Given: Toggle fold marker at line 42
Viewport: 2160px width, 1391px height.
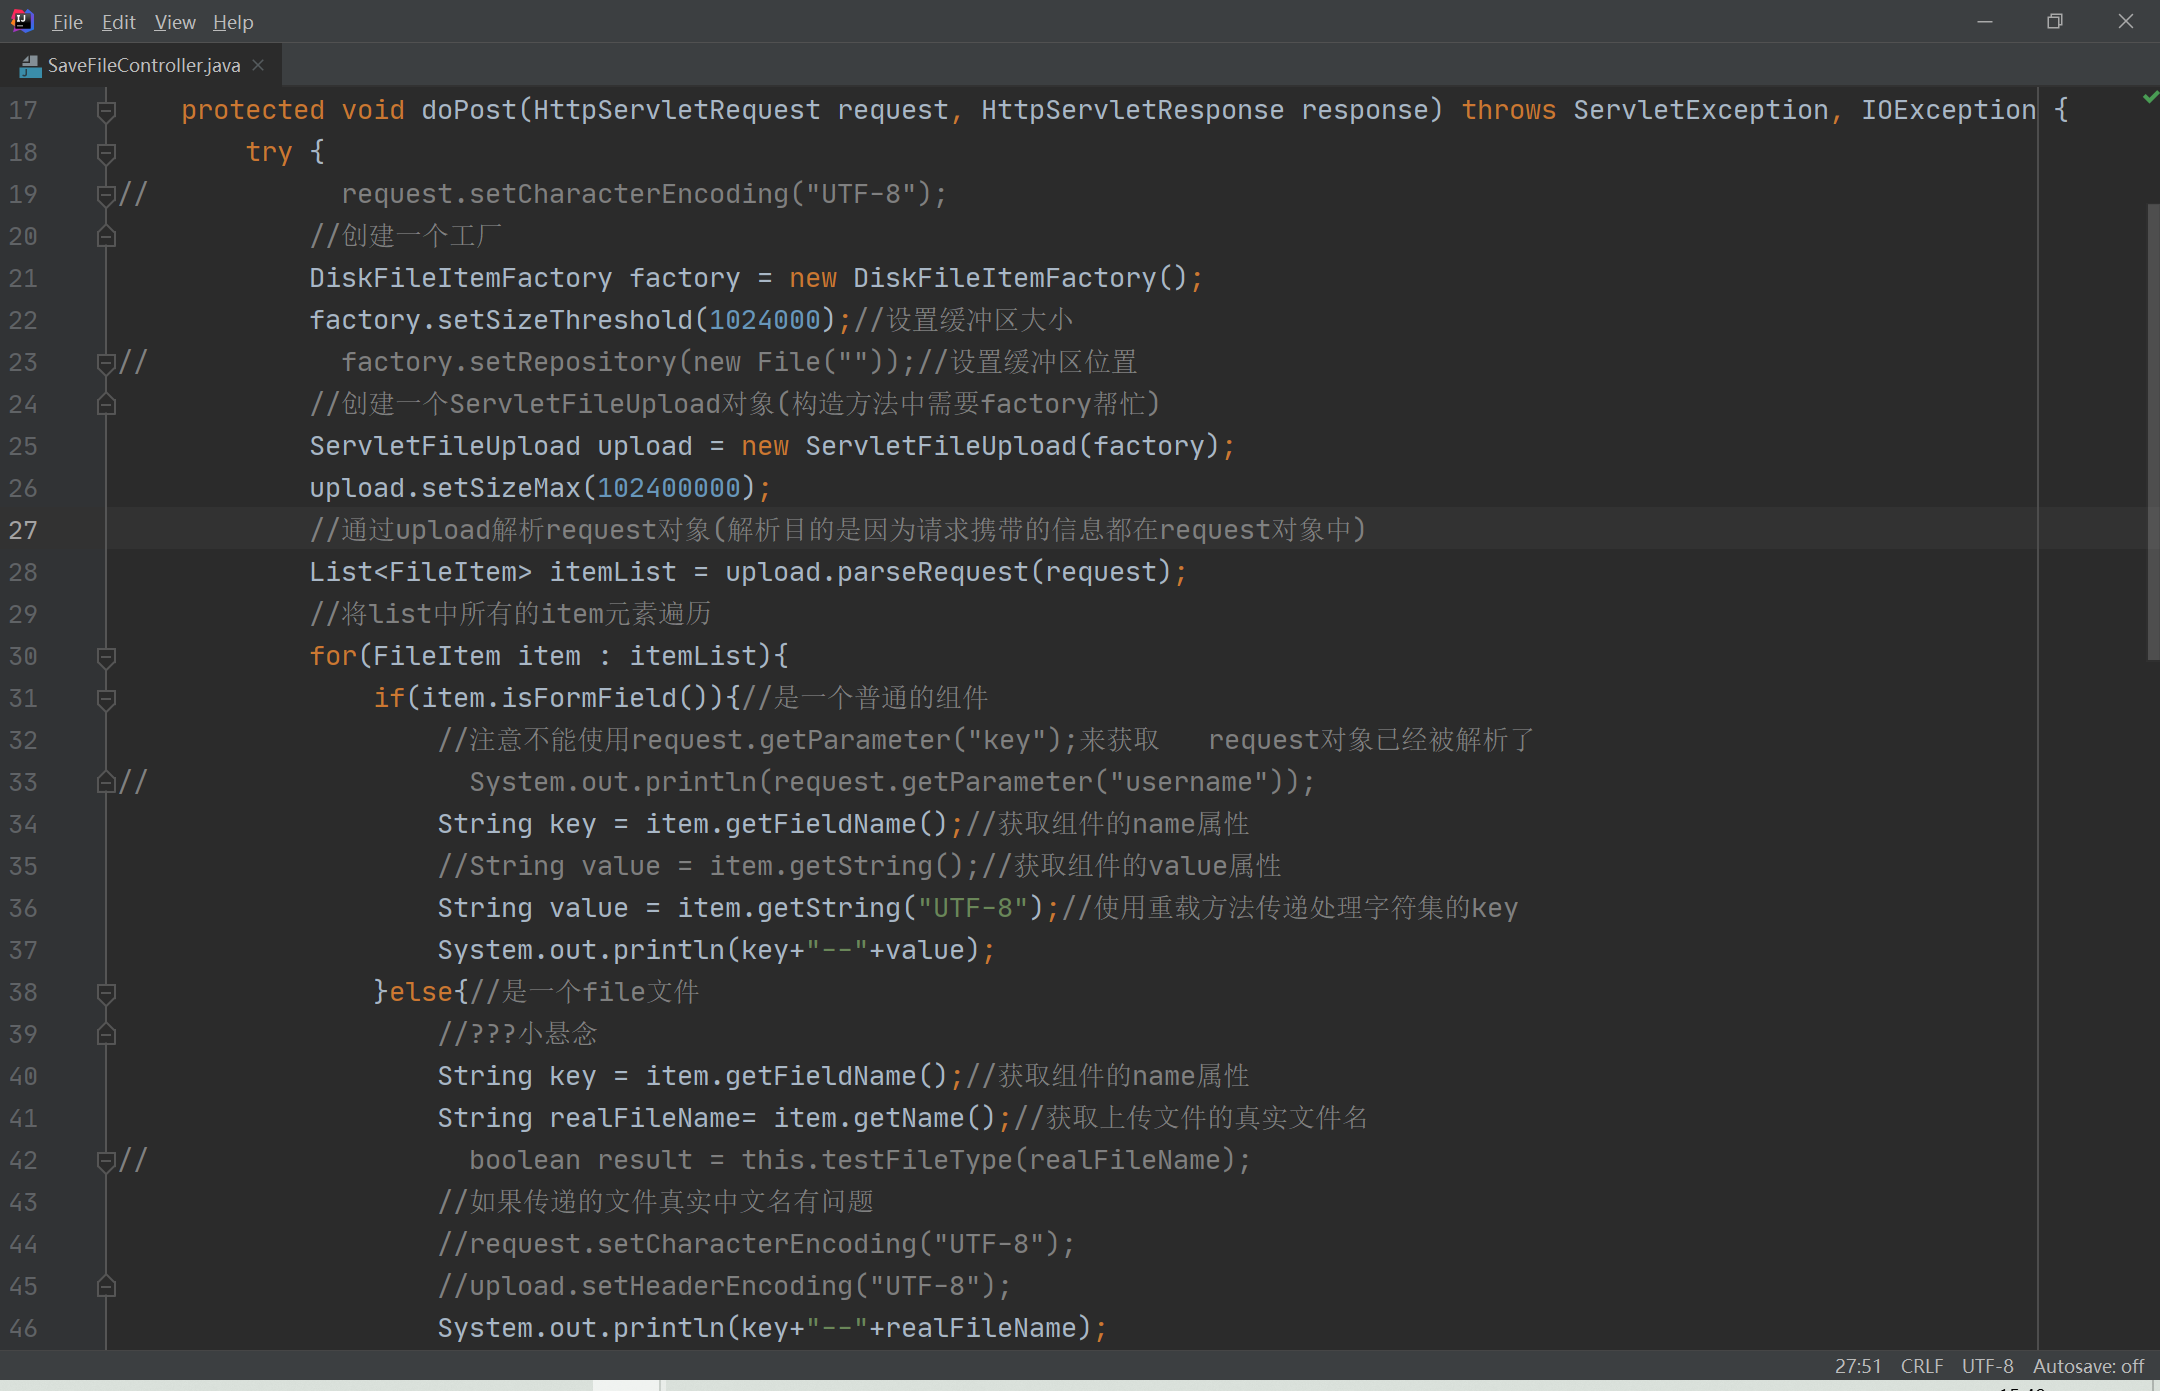Looking at the screenshot, I should point(106,1160).
